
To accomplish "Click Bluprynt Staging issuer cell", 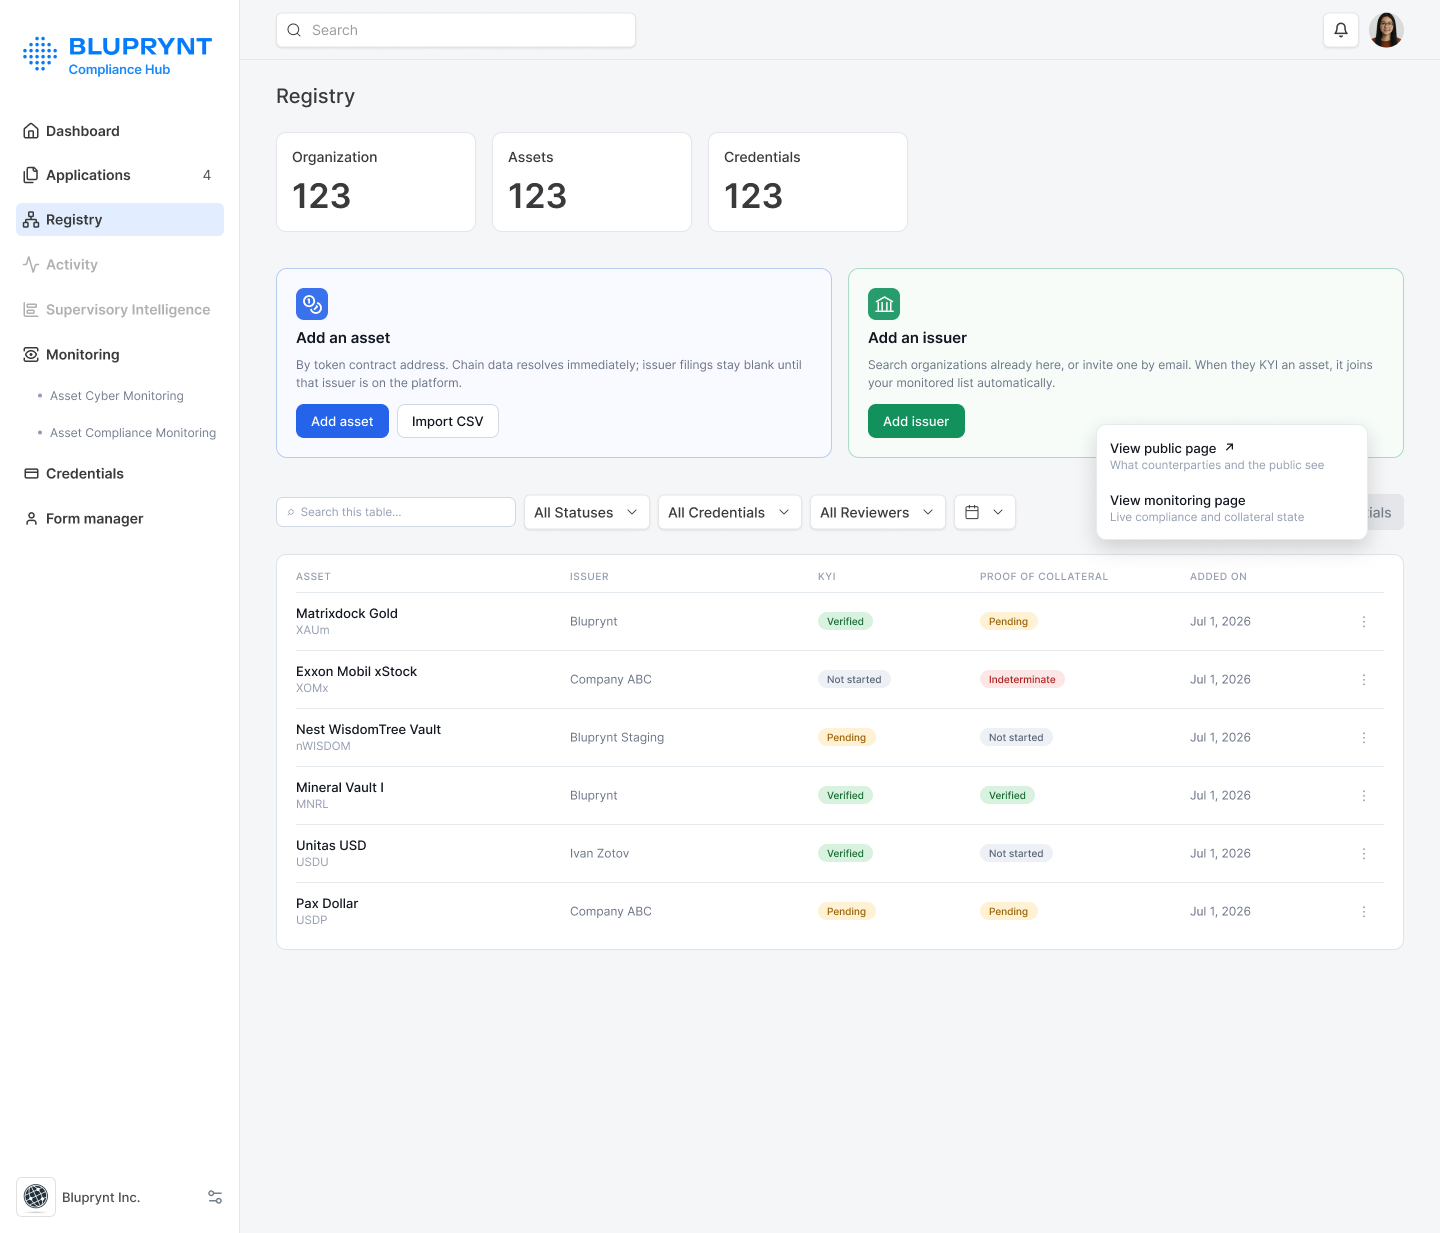I will tap(617, 738).
